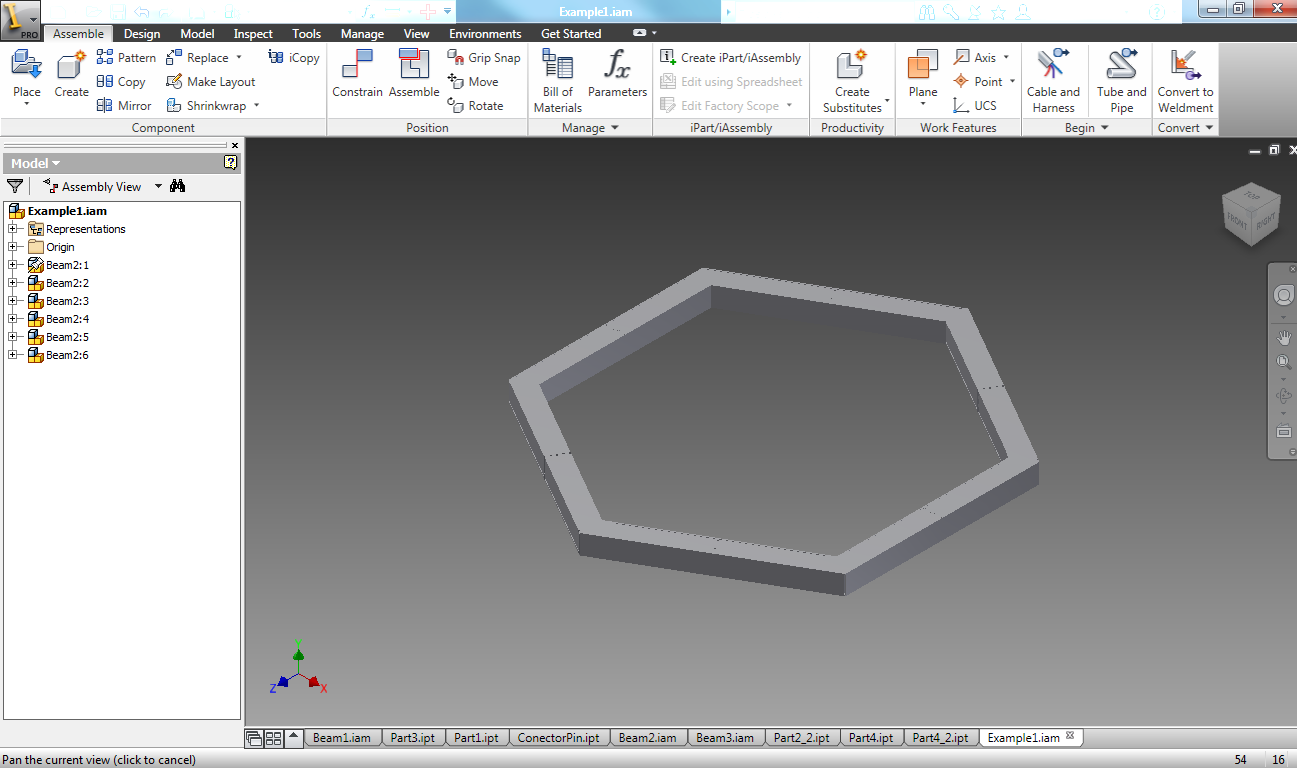Click the Assemble tool in Position panel
1297x768 pixels.
[x=414, y=75]
